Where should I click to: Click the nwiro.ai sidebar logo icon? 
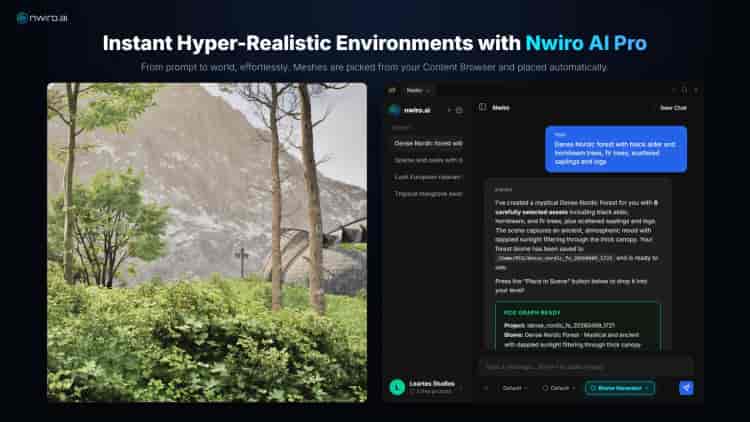pos(395,110)
